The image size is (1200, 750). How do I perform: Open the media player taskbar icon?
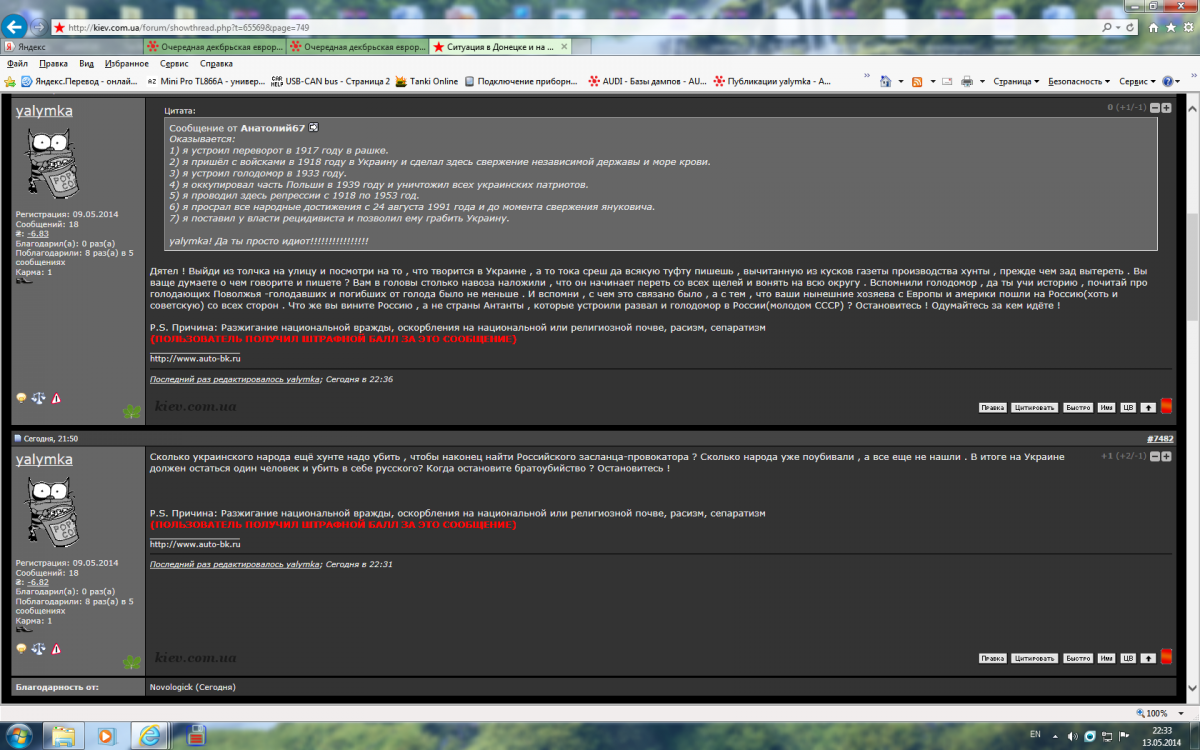click(x=107, y=735)
